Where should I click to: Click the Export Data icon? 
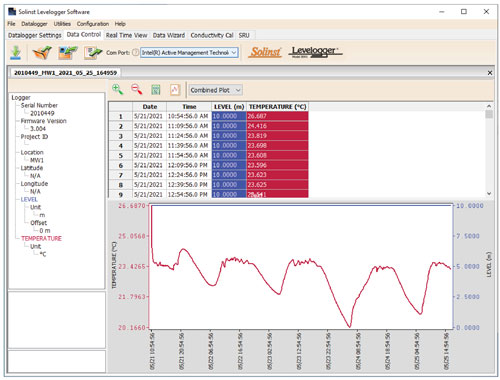93,53
